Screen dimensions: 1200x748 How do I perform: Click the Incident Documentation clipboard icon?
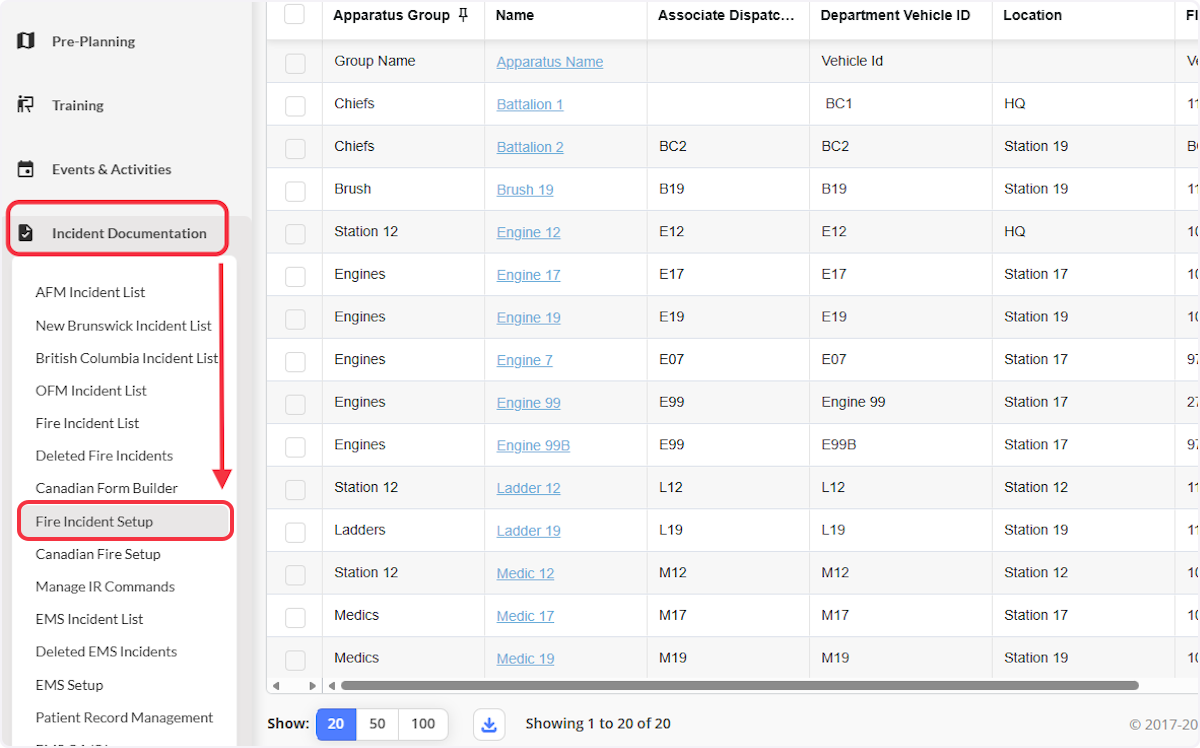(x=26, y=233)
